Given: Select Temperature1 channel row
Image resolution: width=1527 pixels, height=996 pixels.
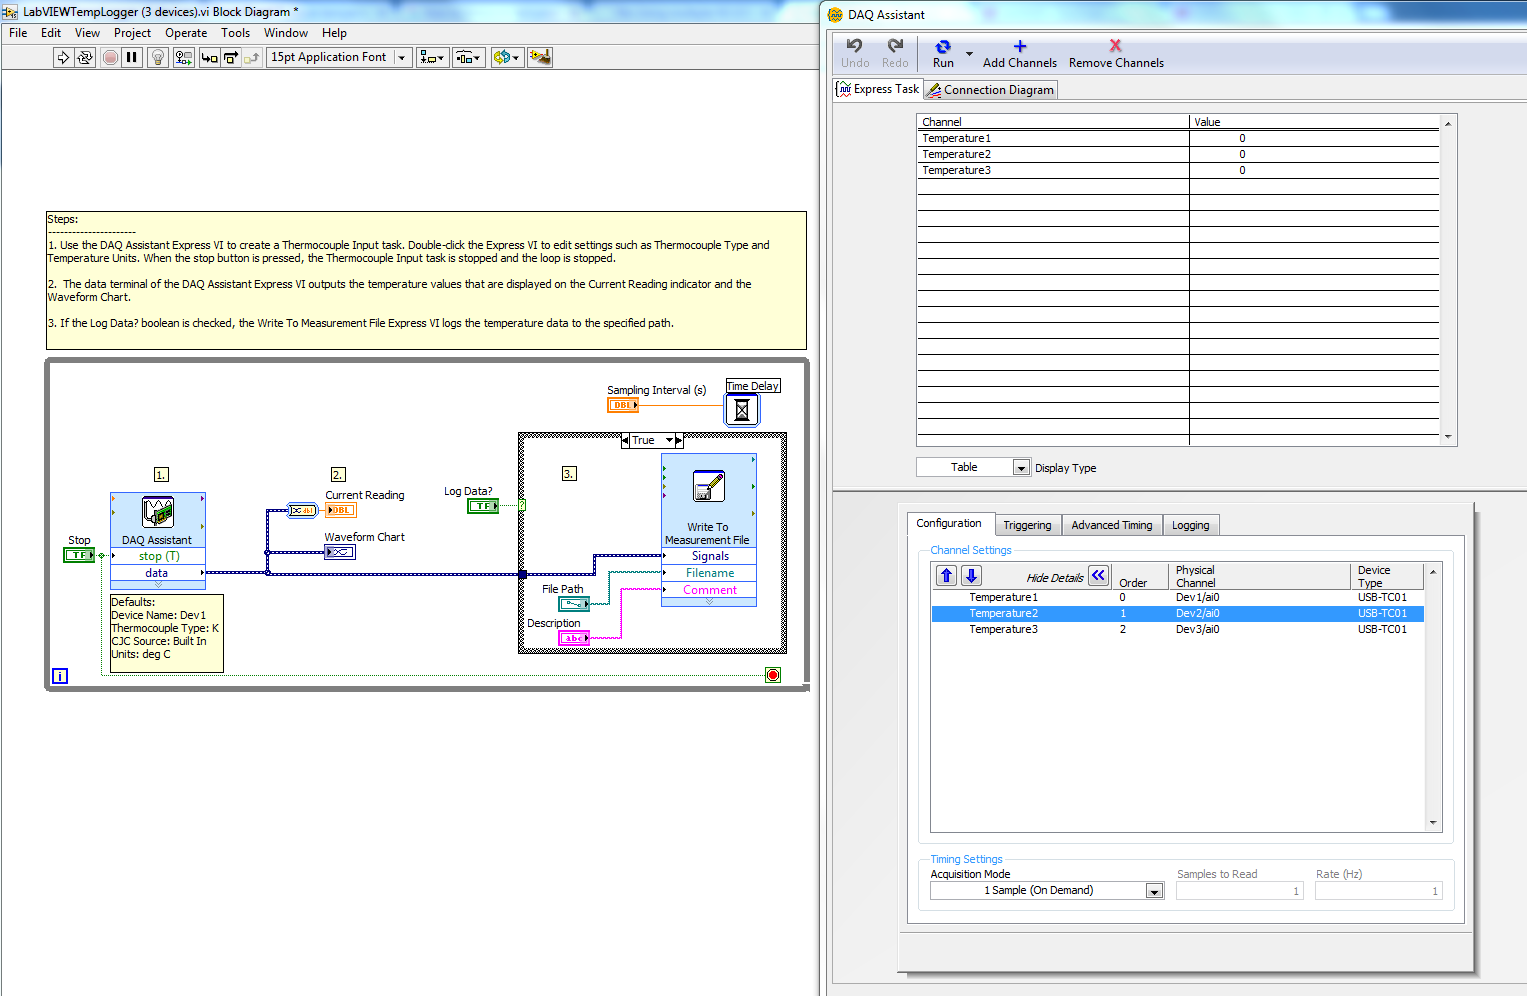Looking at the screenshot, I should click(x=1177, y=597).
